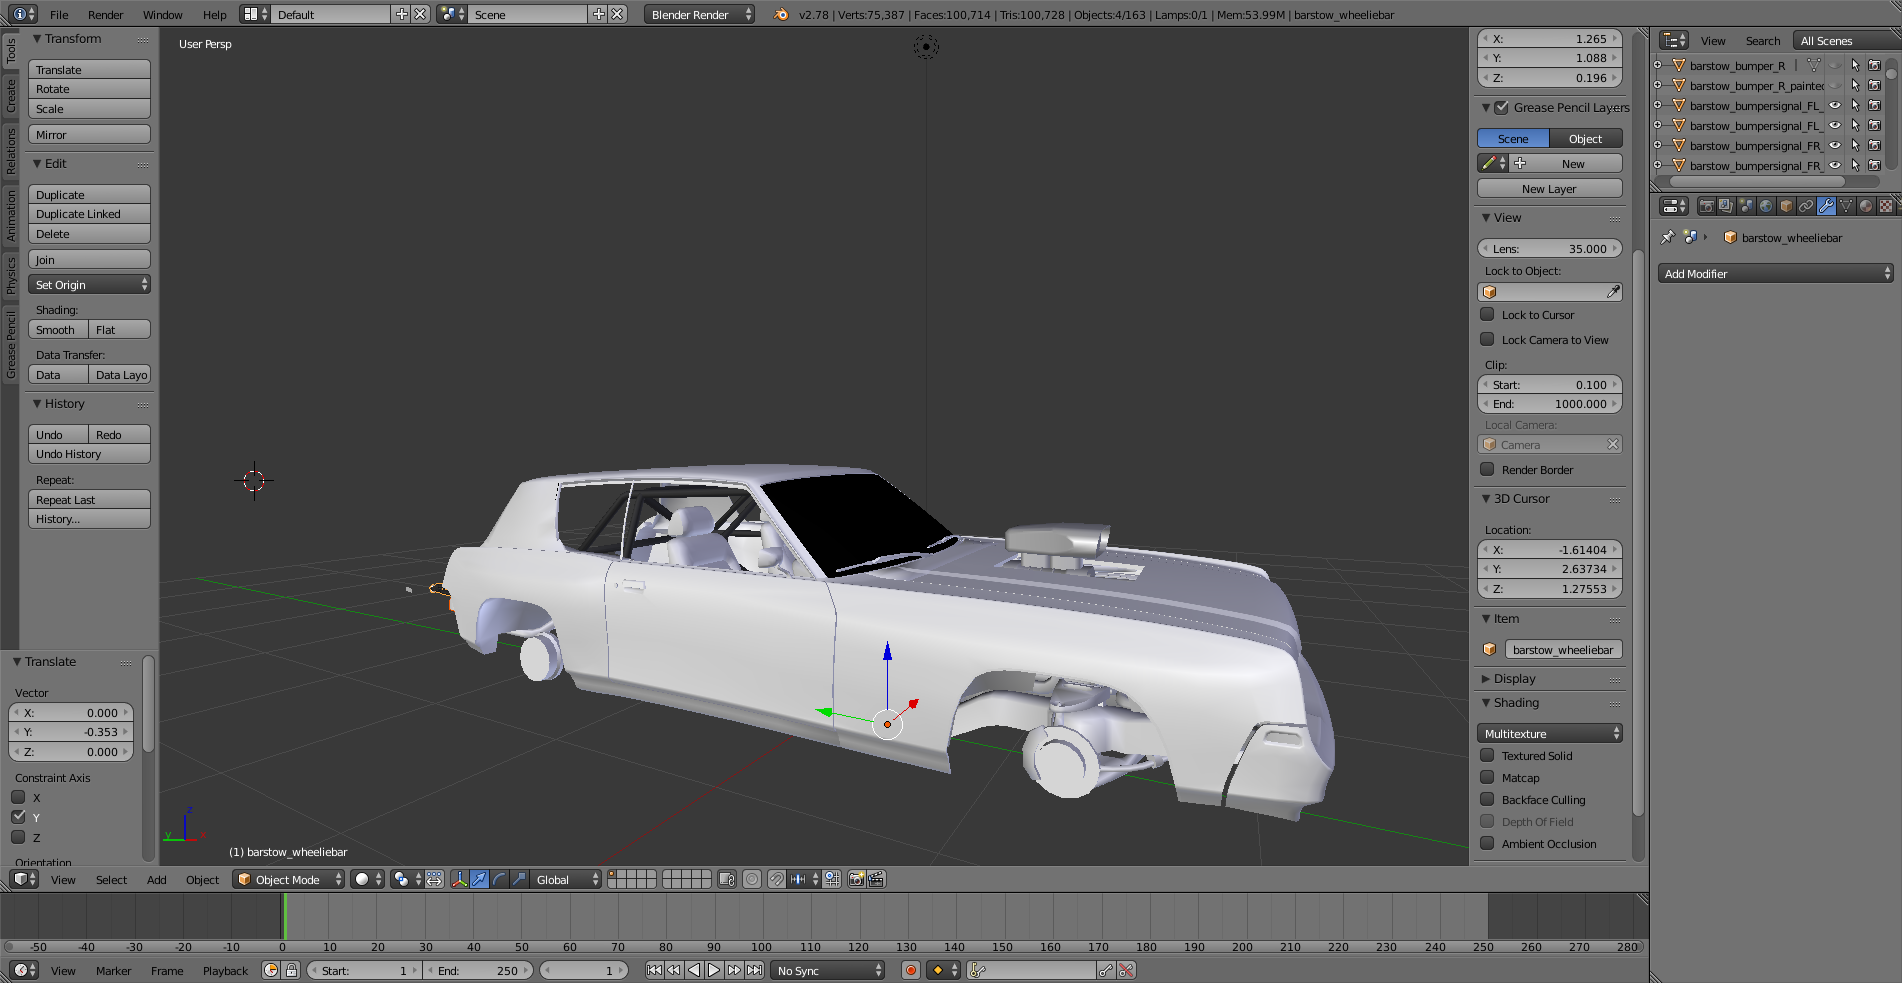Screen dimensions: 1902x983
Task: Open the Object Mode selector dropdown
Action: click(x=289, y=880)
